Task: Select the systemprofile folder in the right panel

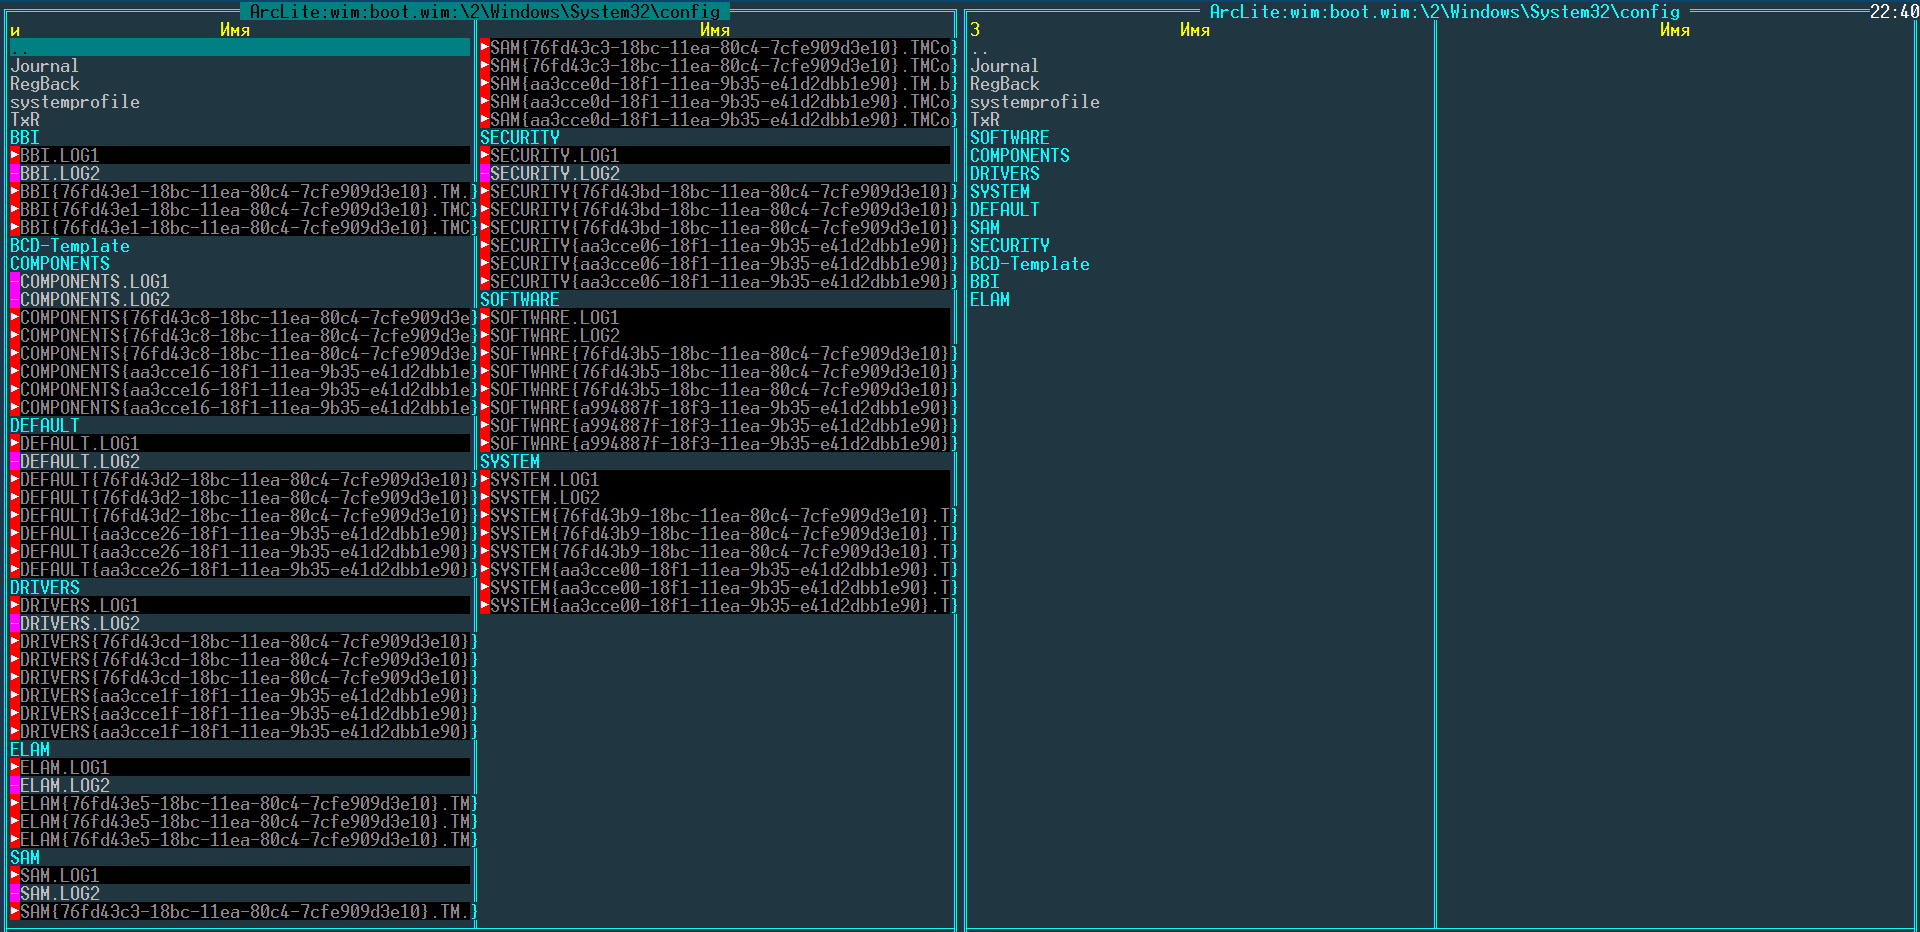Action: (x=1034, y=102)
